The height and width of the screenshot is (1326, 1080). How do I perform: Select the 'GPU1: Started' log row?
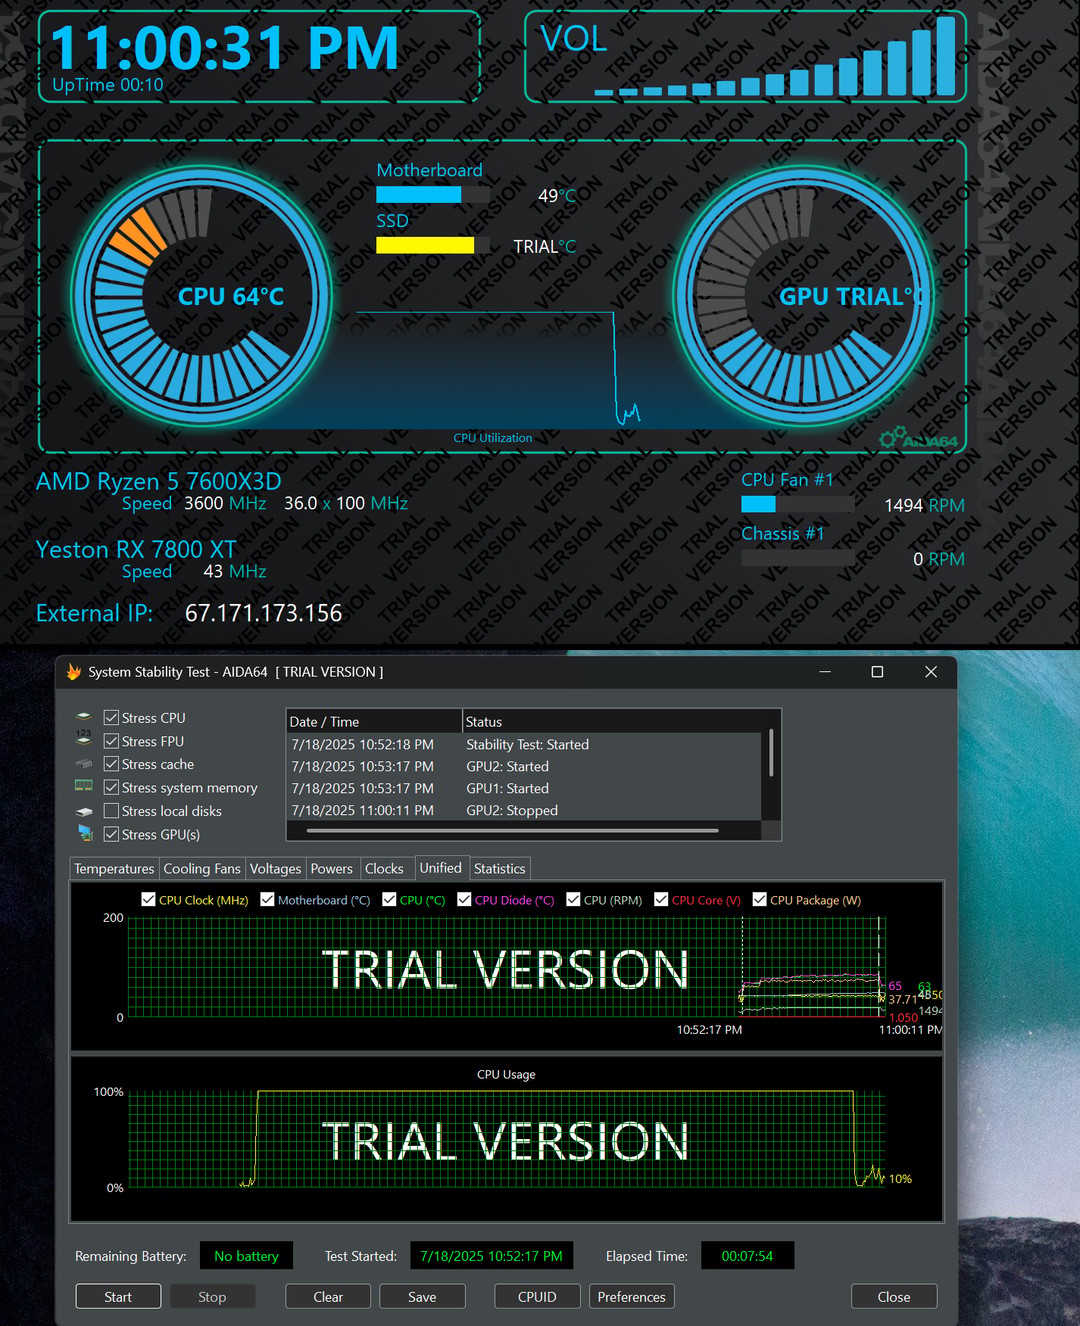coord(525,789)
